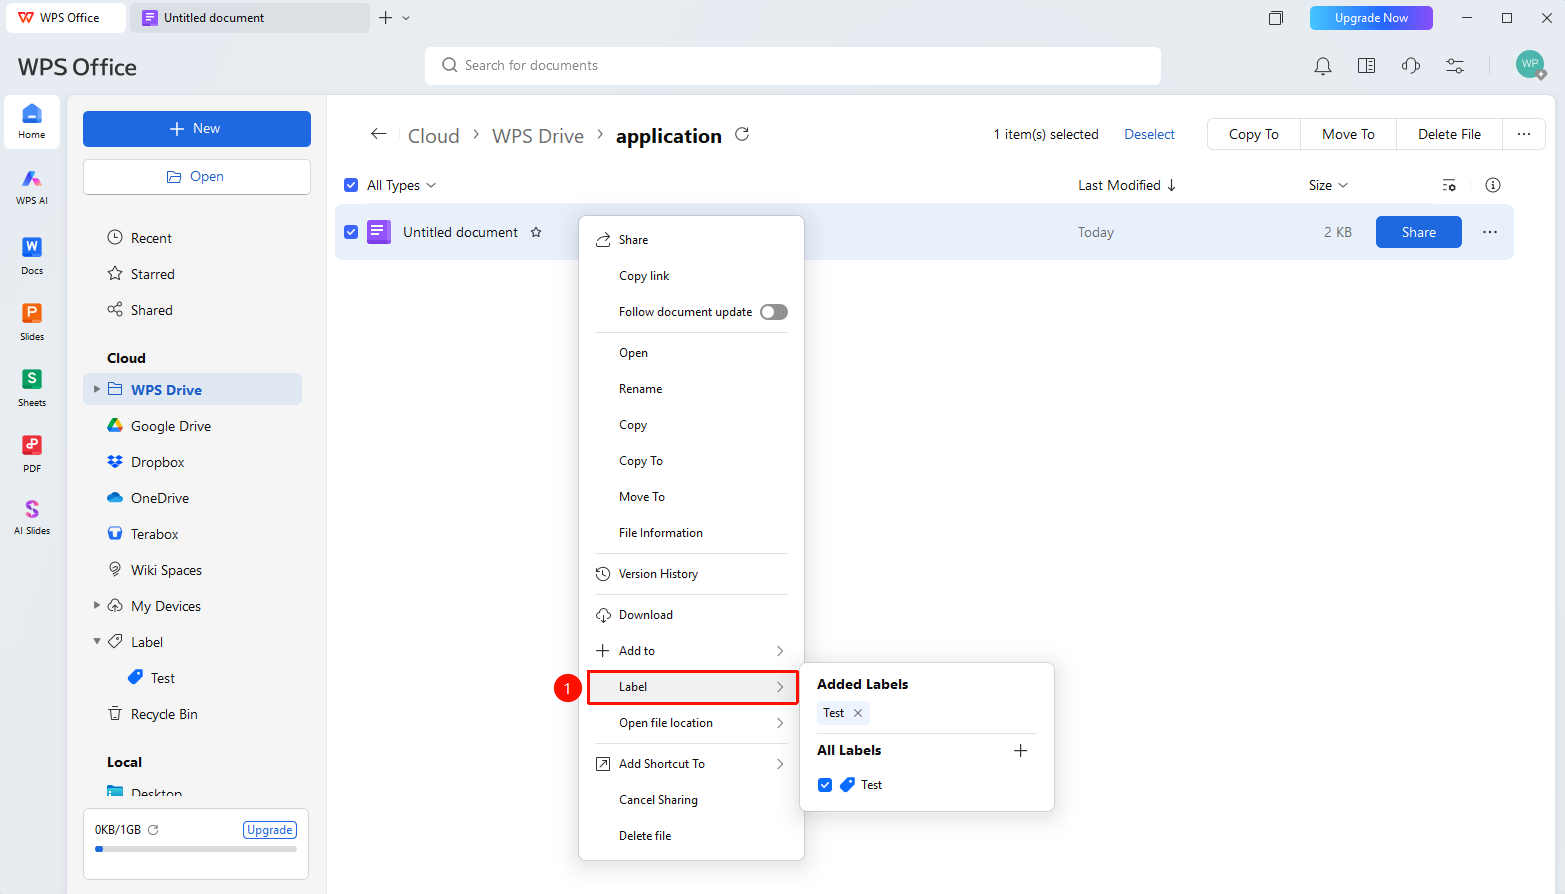This screenshot has height=894, width=1565.
Task: Click the refresh icon next to application
Action: coord(742,134)
